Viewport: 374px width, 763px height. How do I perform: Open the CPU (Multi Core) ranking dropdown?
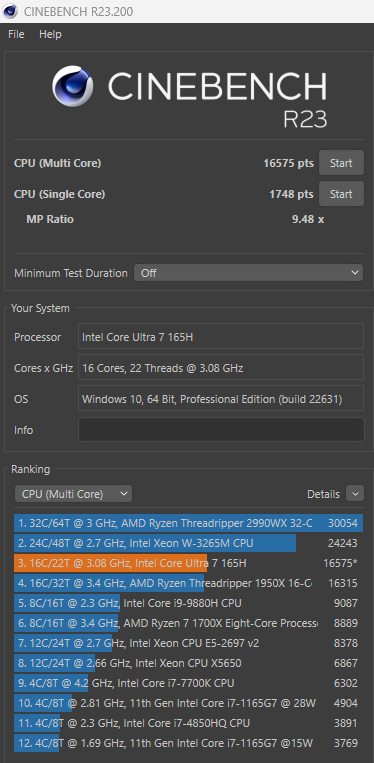[73, 494]
